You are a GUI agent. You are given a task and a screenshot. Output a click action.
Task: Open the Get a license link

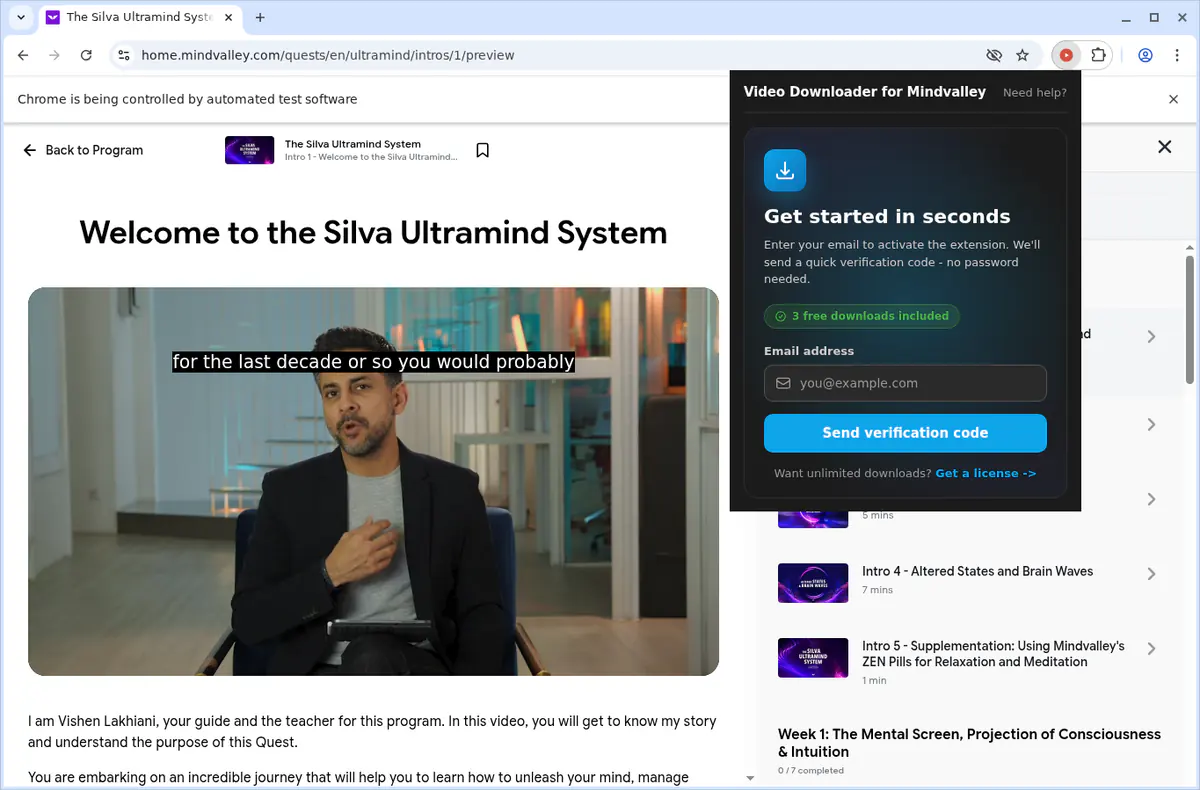(986, 473)
